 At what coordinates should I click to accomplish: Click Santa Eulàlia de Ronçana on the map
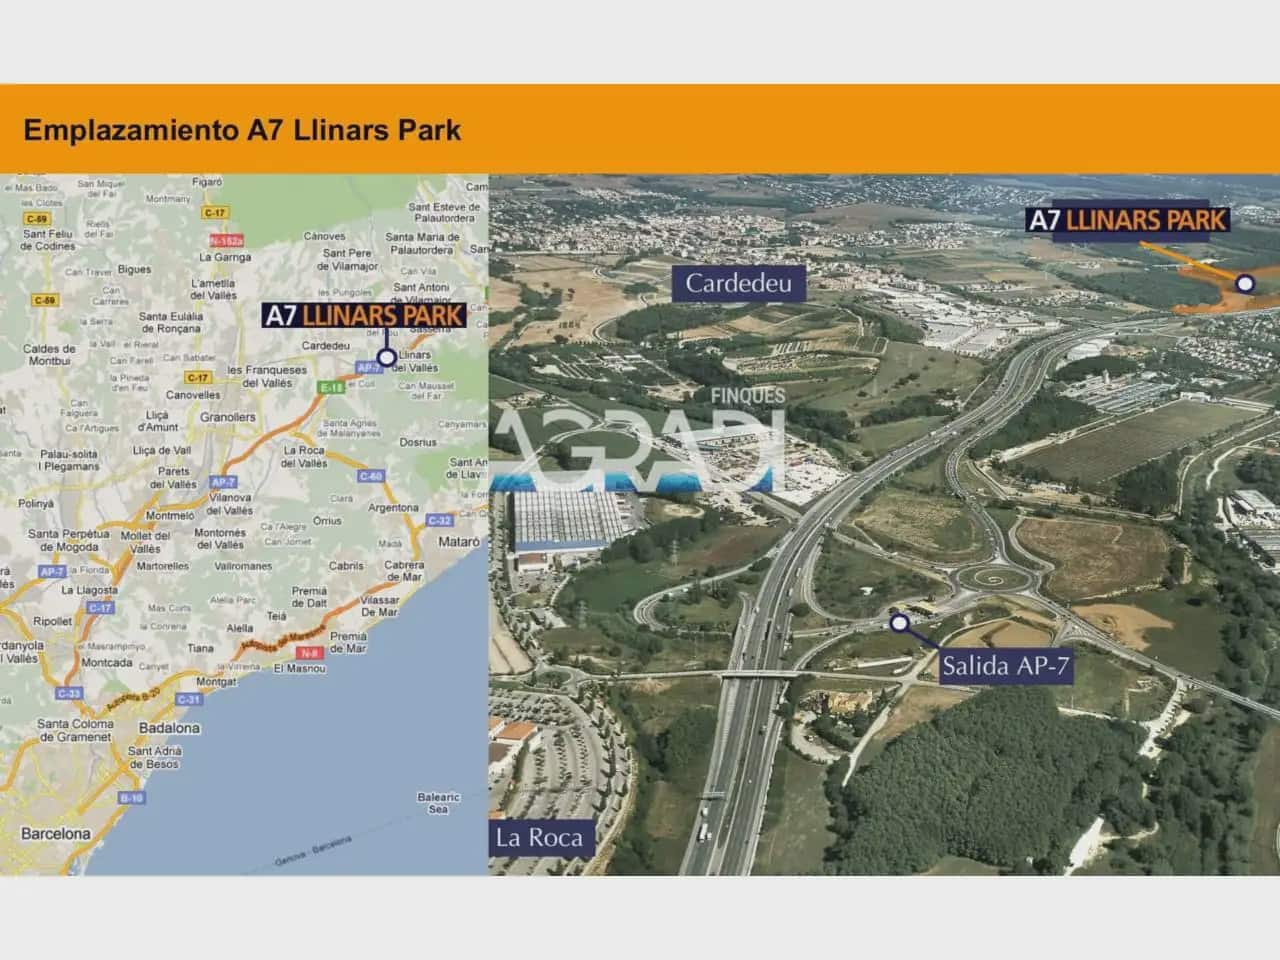172,322
